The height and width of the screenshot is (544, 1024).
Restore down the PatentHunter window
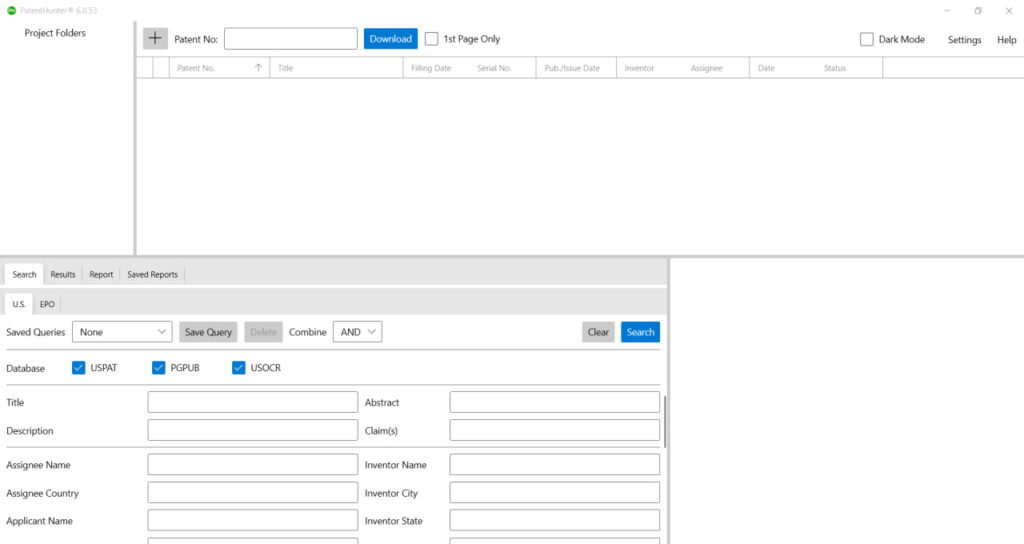pos(978,10)
